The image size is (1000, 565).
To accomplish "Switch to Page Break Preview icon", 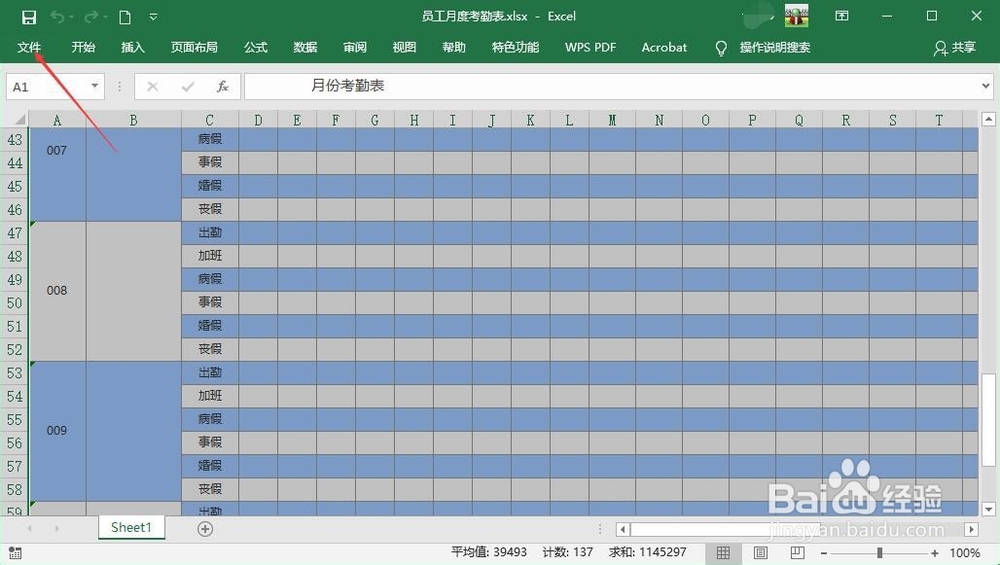I will point(797,552).
